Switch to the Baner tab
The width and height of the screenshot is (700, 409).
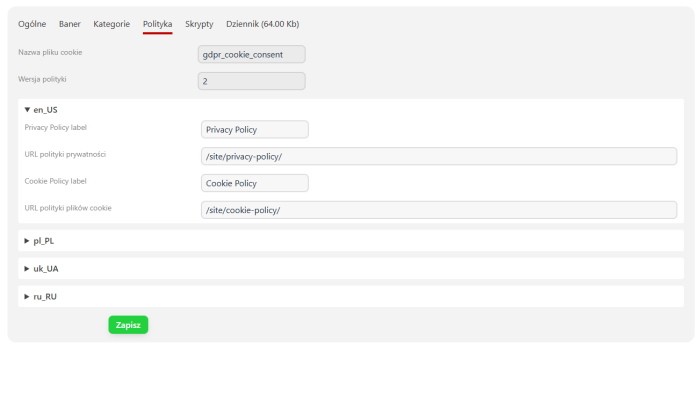pos(70,23)
